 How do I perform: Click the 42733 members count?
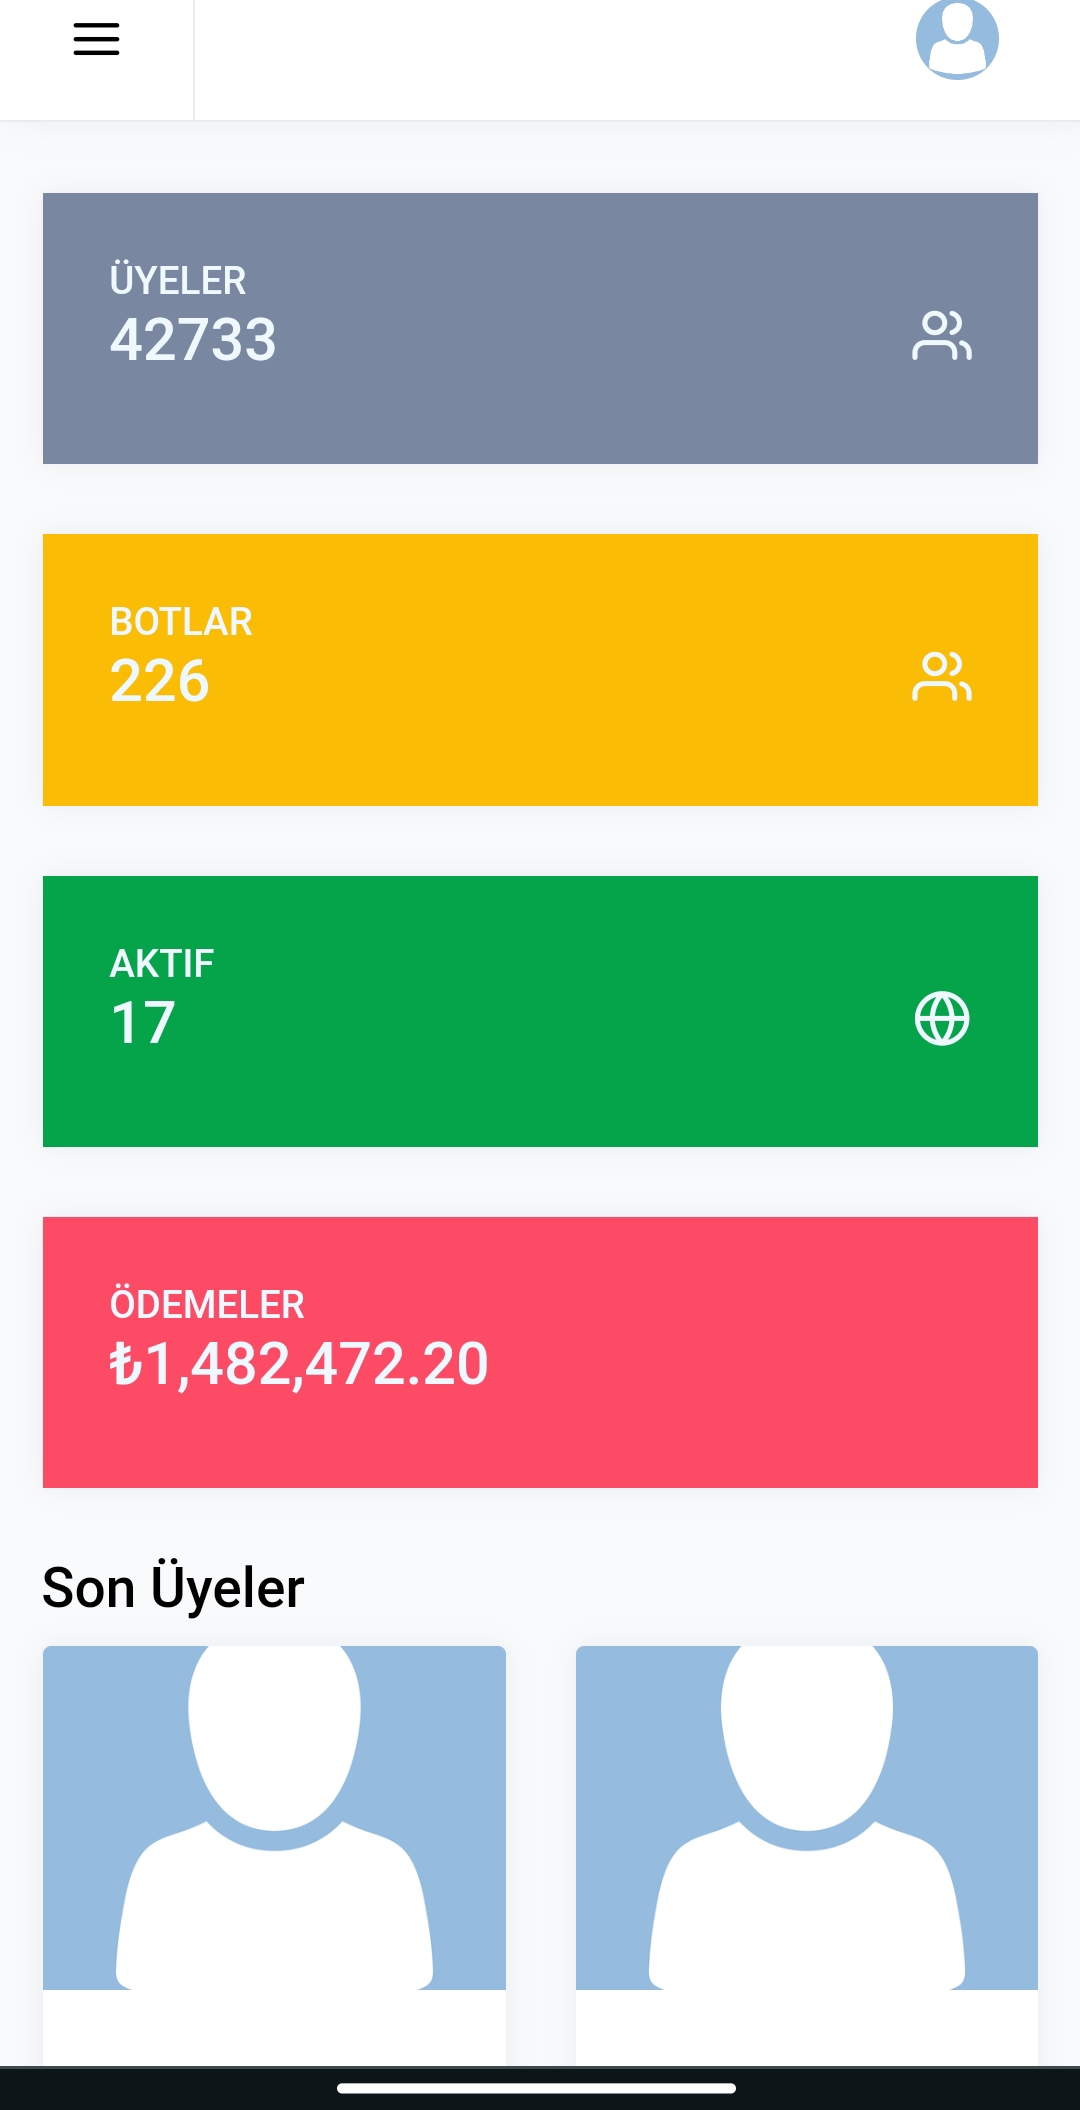[x=193, y=340]
